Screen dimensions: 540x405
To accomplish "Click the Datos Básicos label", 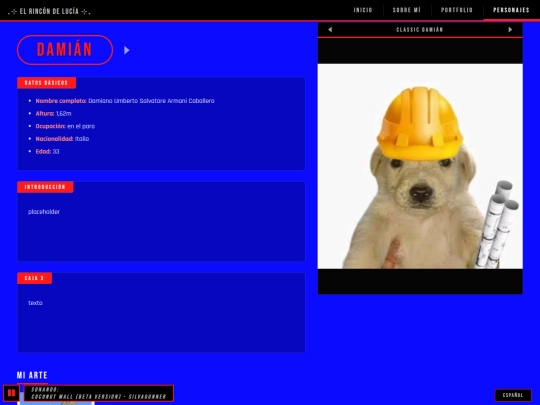I will 46,83.
